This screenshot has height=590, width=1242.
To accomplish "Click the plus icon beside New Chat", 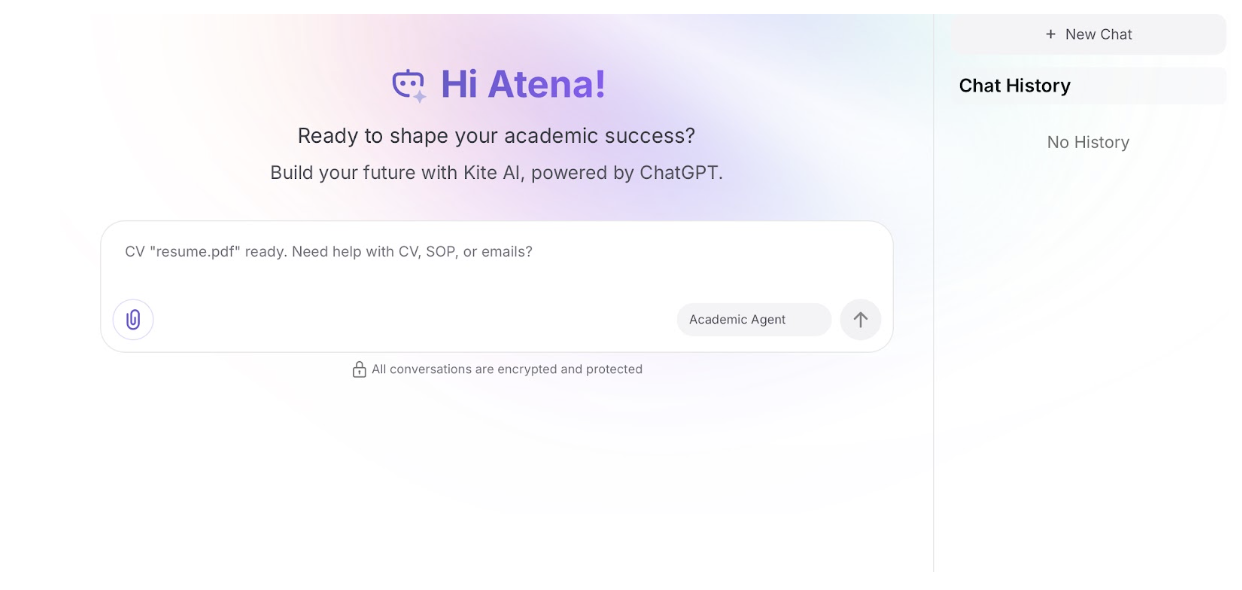I will pyautogui.click(x=1051, y=34).
